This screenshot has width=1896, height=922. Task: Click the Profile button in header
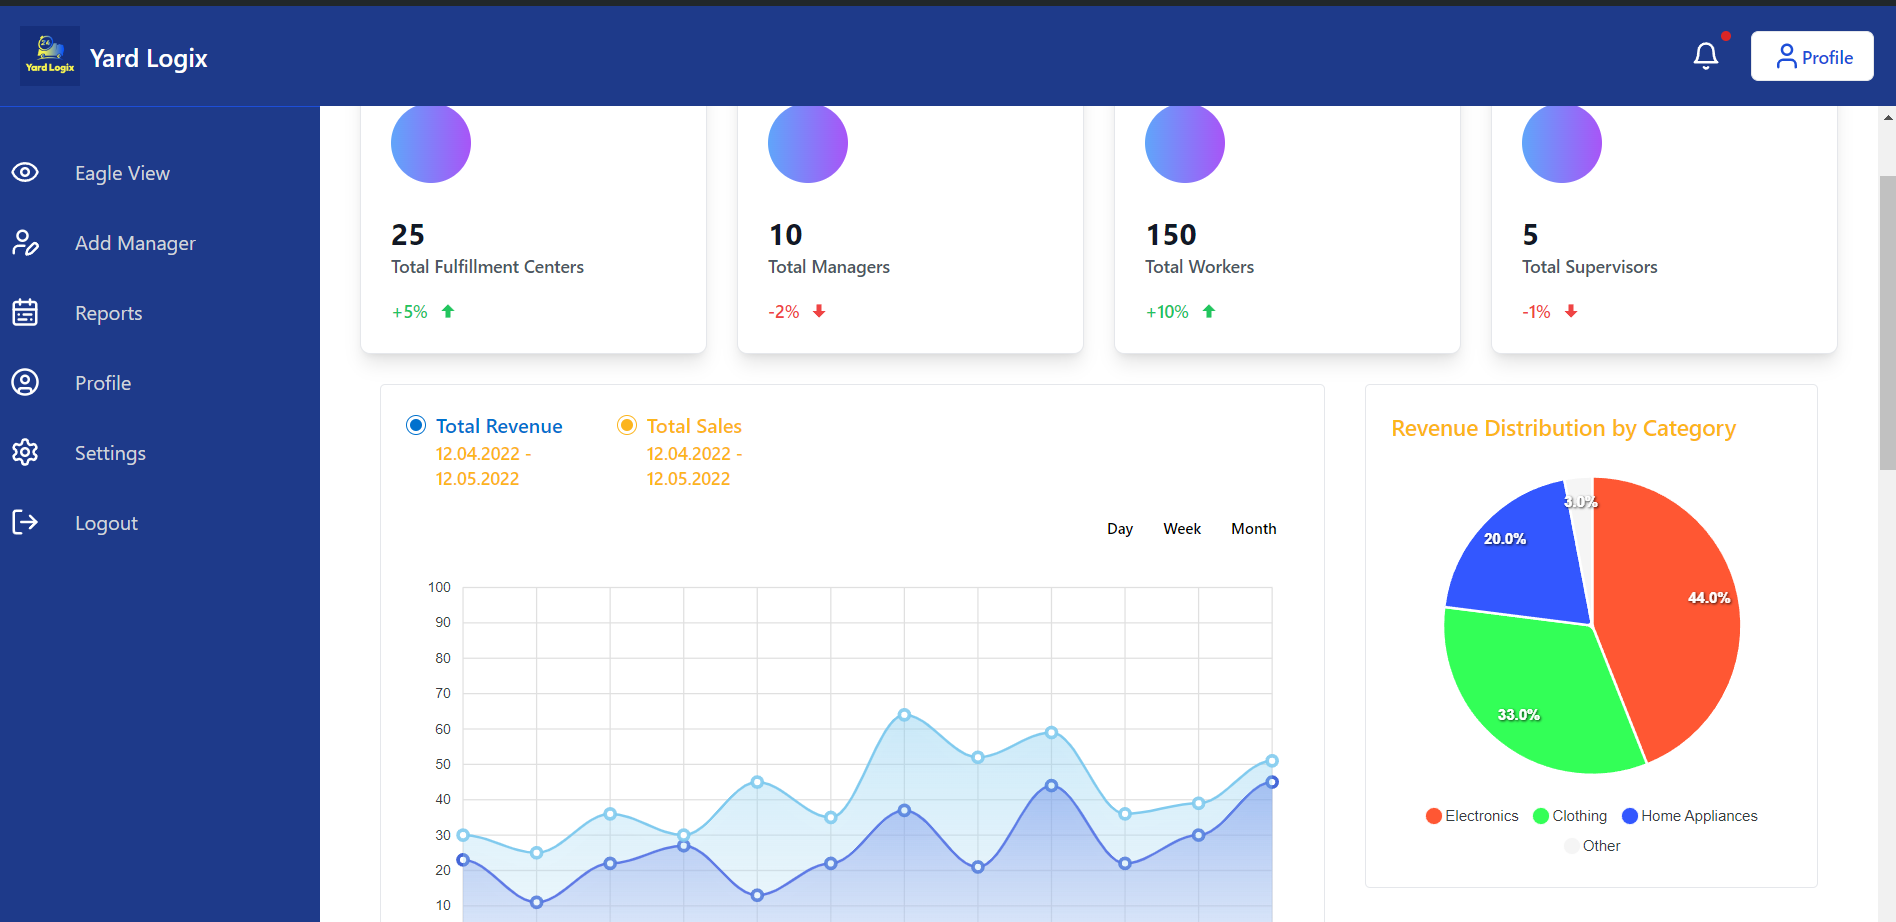point(1812,56)
